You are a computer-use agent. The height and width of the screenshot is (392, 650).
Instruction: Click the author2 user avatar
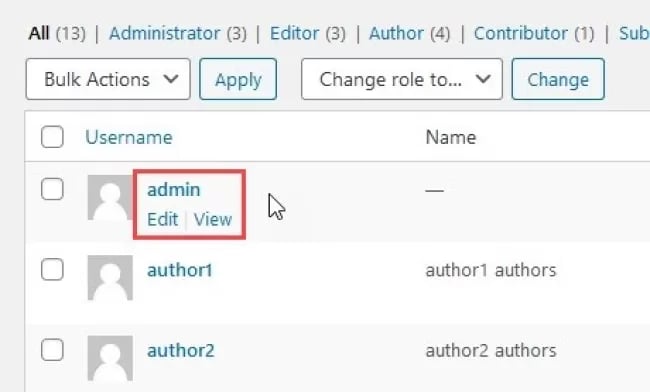click(110, 358)
